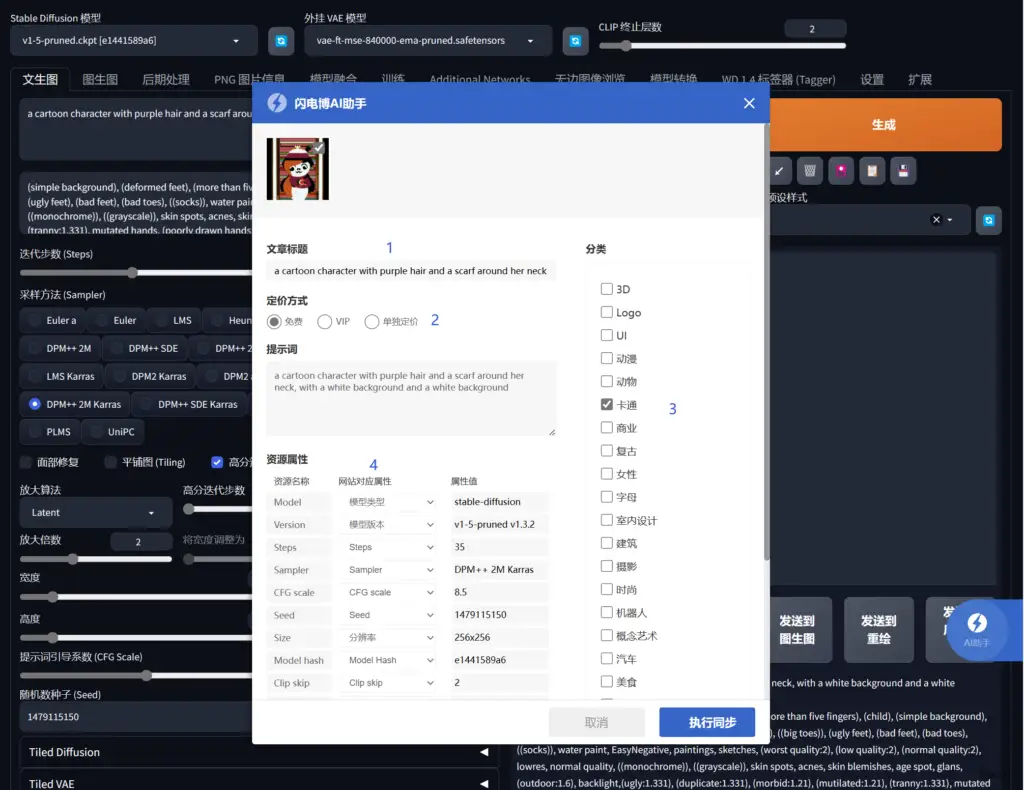Open the 设置 tab
The height and width of the screenshot is (790, 1024).
coord(872,80)
